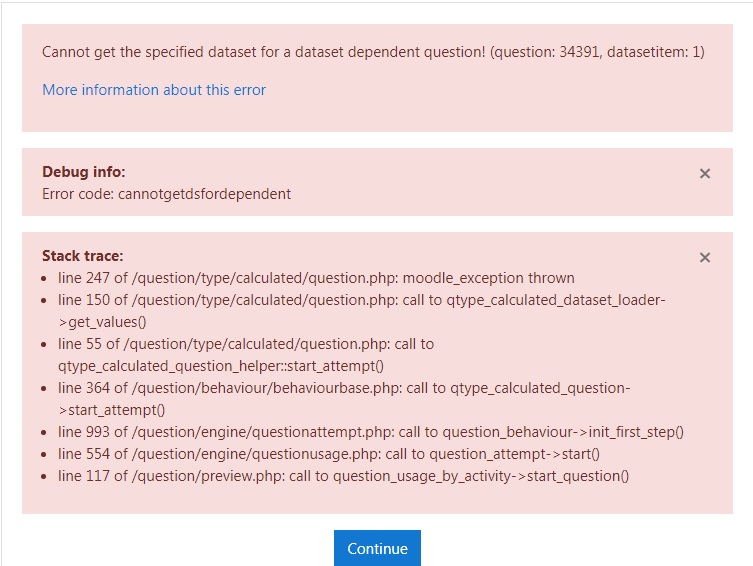Open More information about this error
This screenshot has height=566, width=753.
click(154, 90)
